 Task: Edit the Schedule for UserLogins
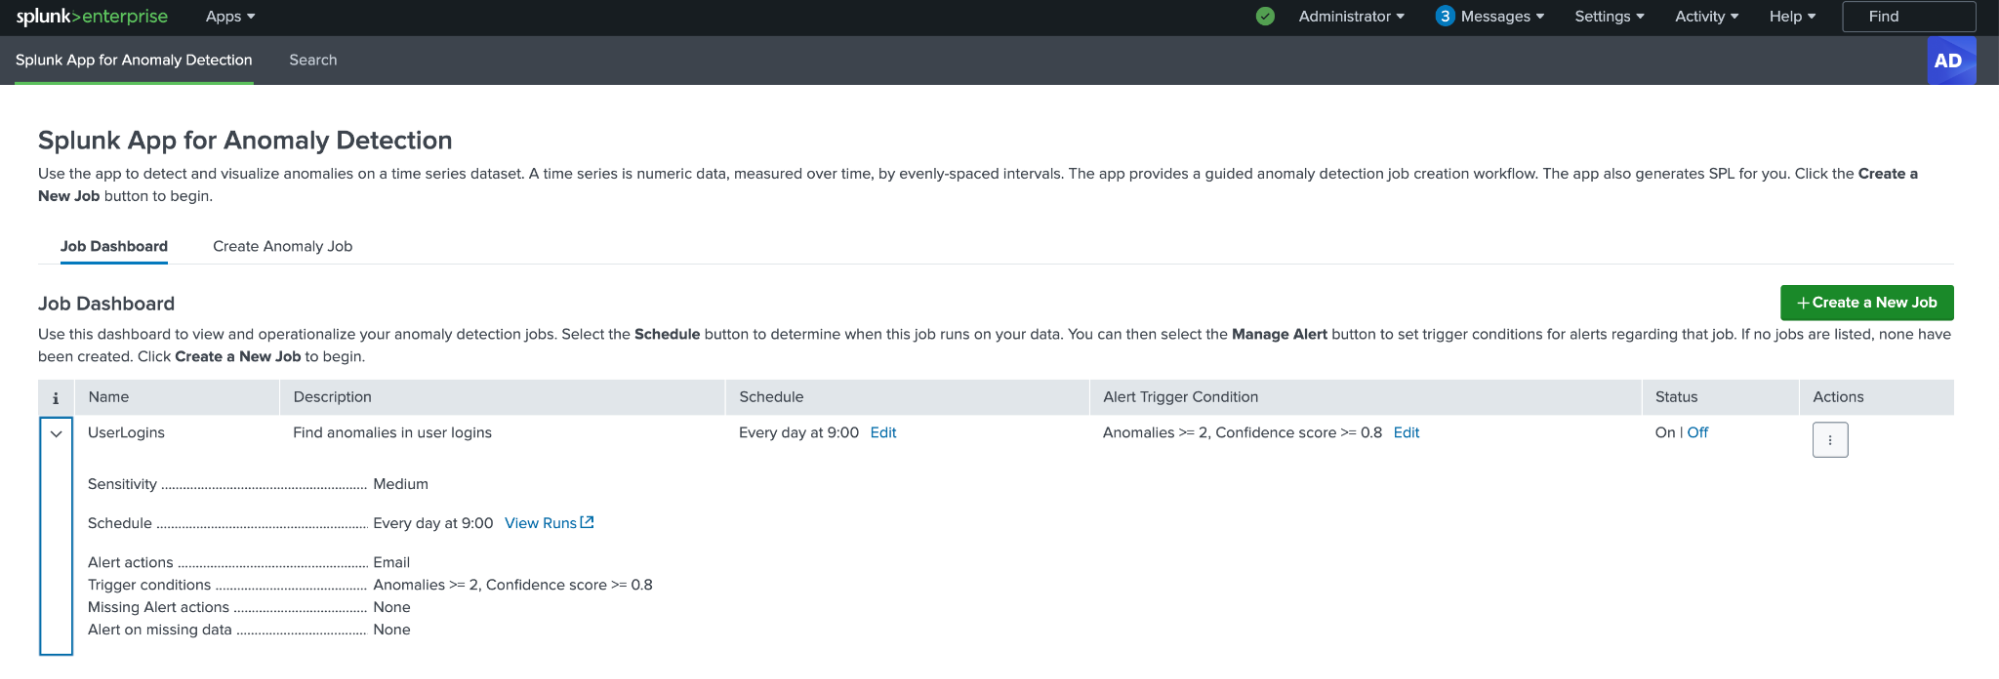(883, 433)
